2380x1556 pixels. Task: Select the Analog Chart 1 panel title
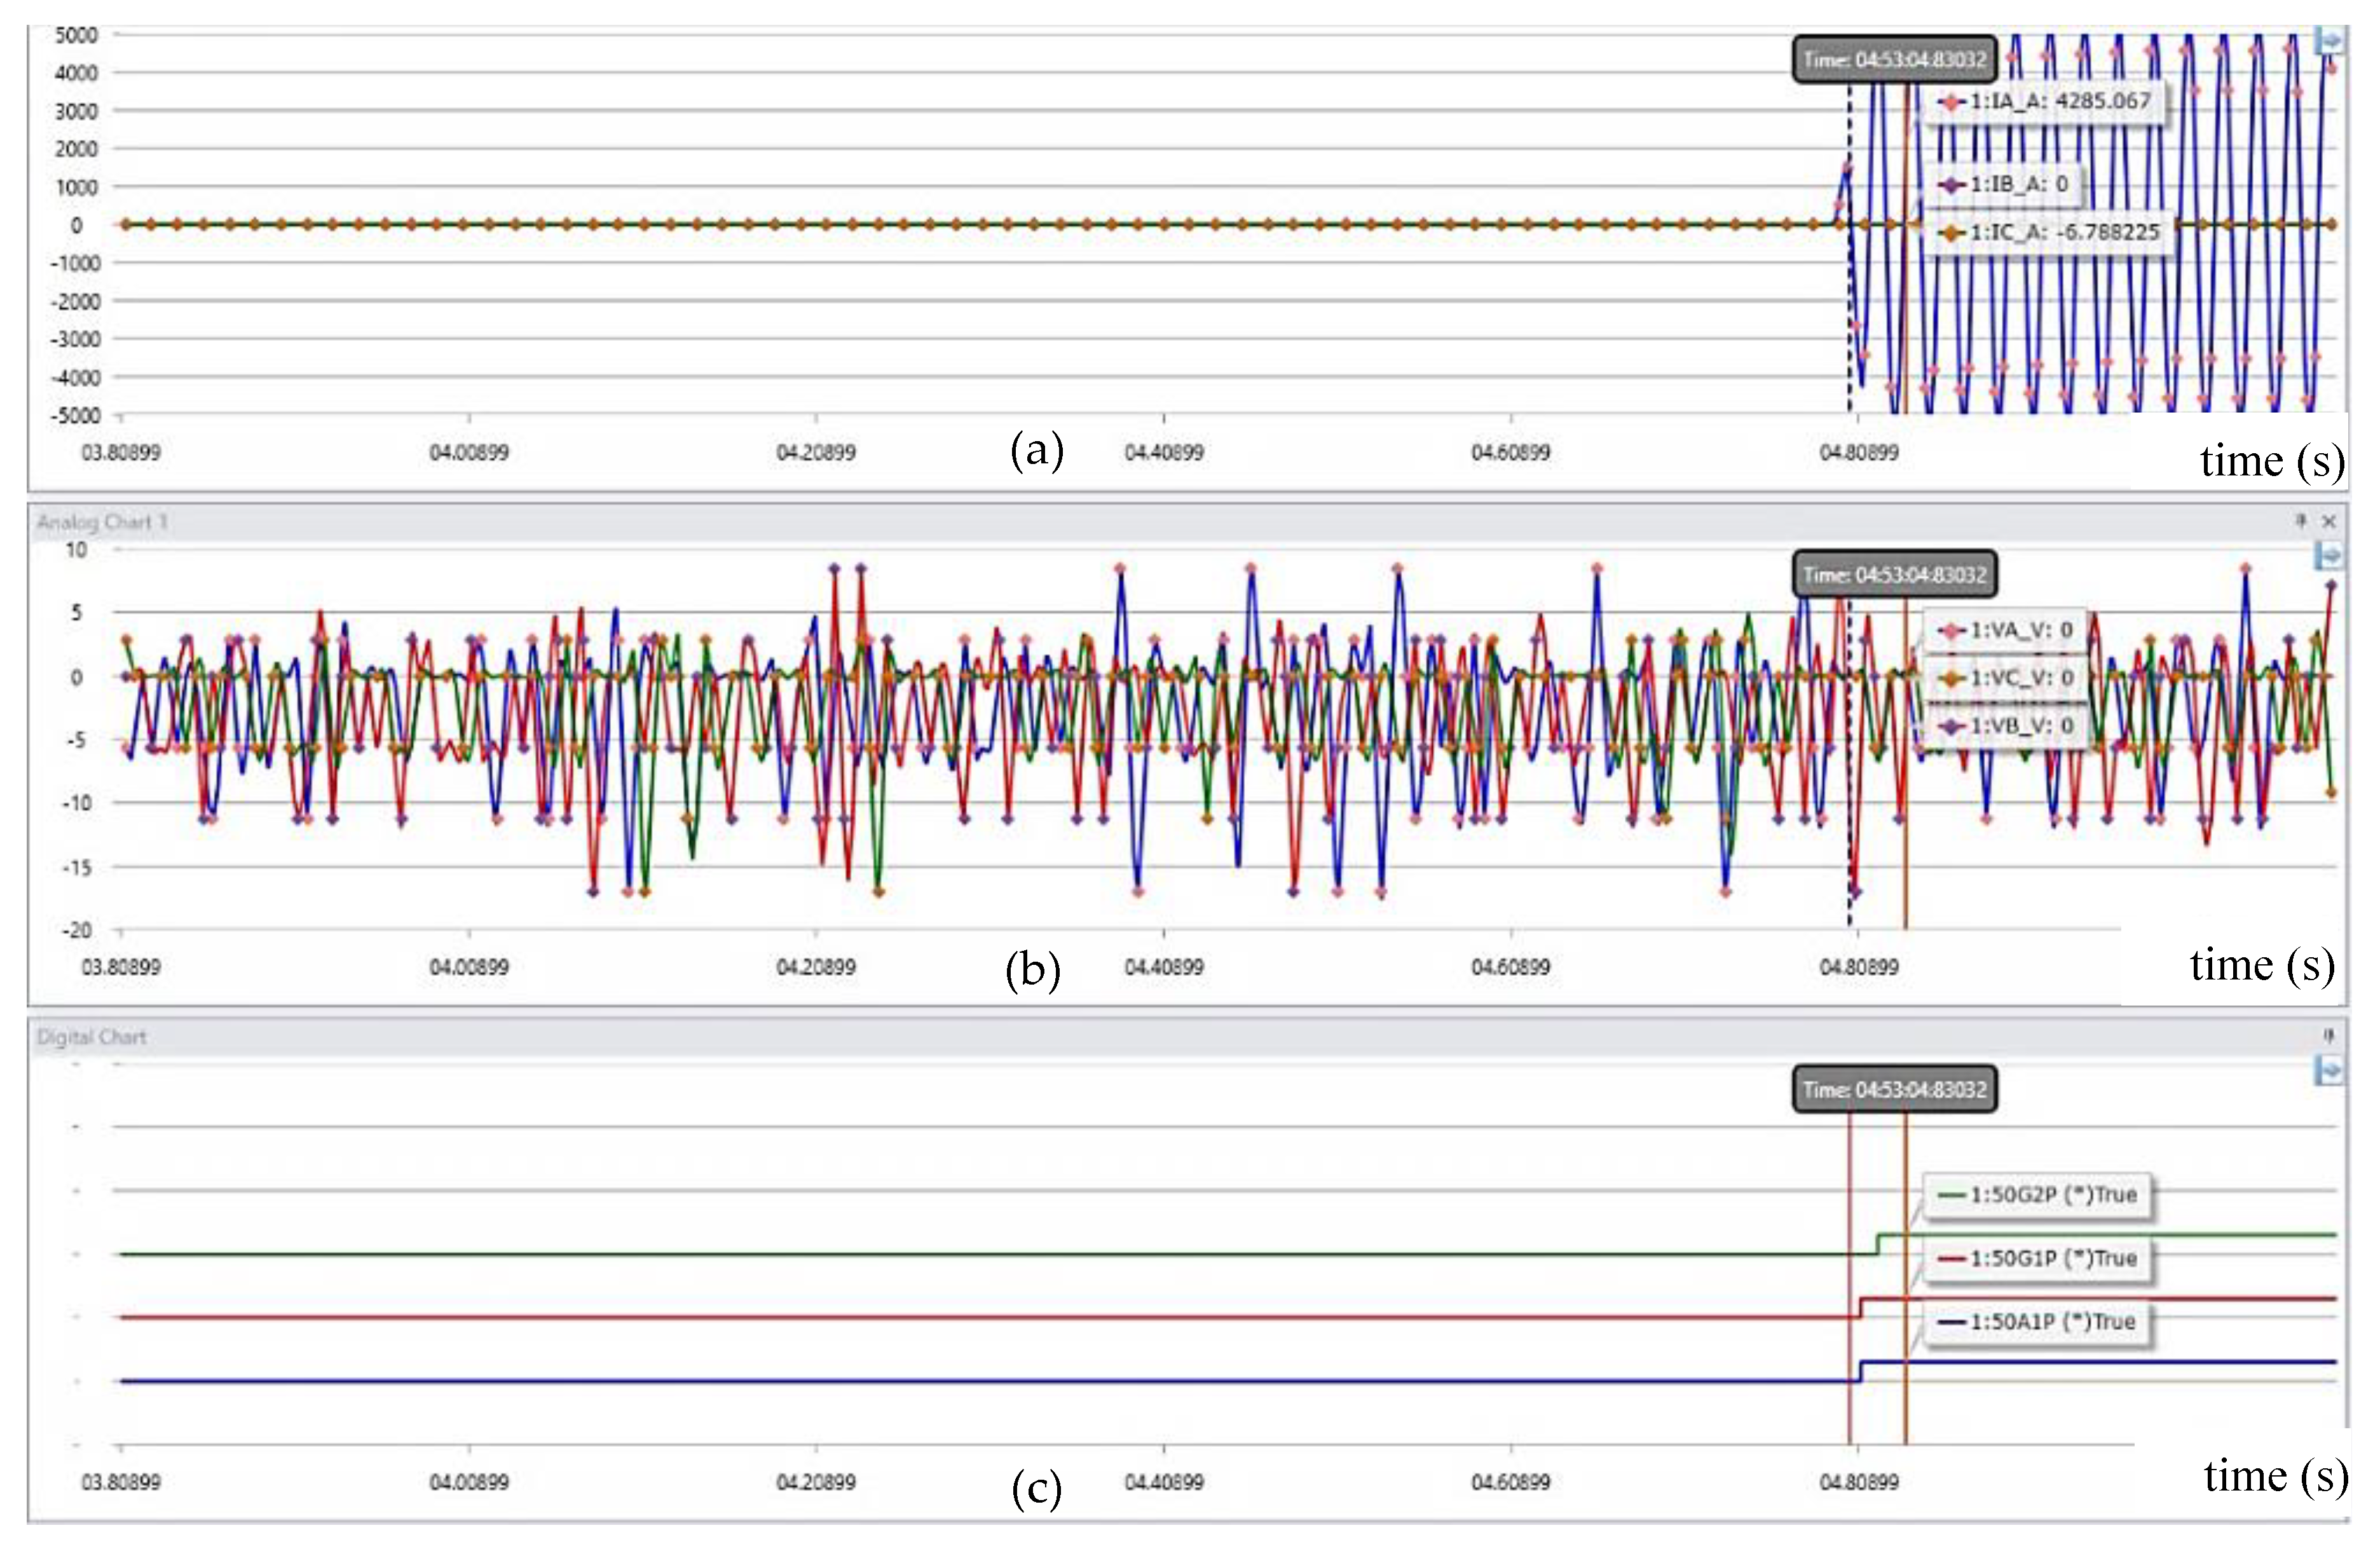click(102, 522)
